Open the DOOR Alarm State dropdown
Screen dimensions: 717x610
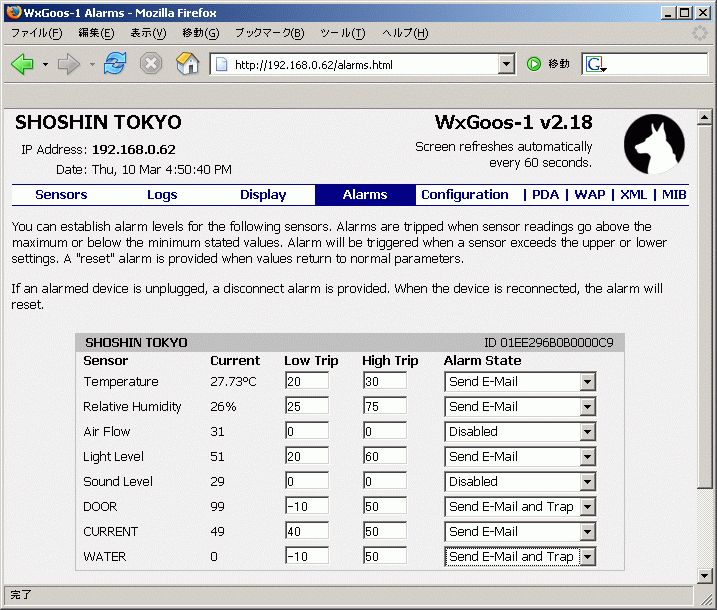click(520, 507)
